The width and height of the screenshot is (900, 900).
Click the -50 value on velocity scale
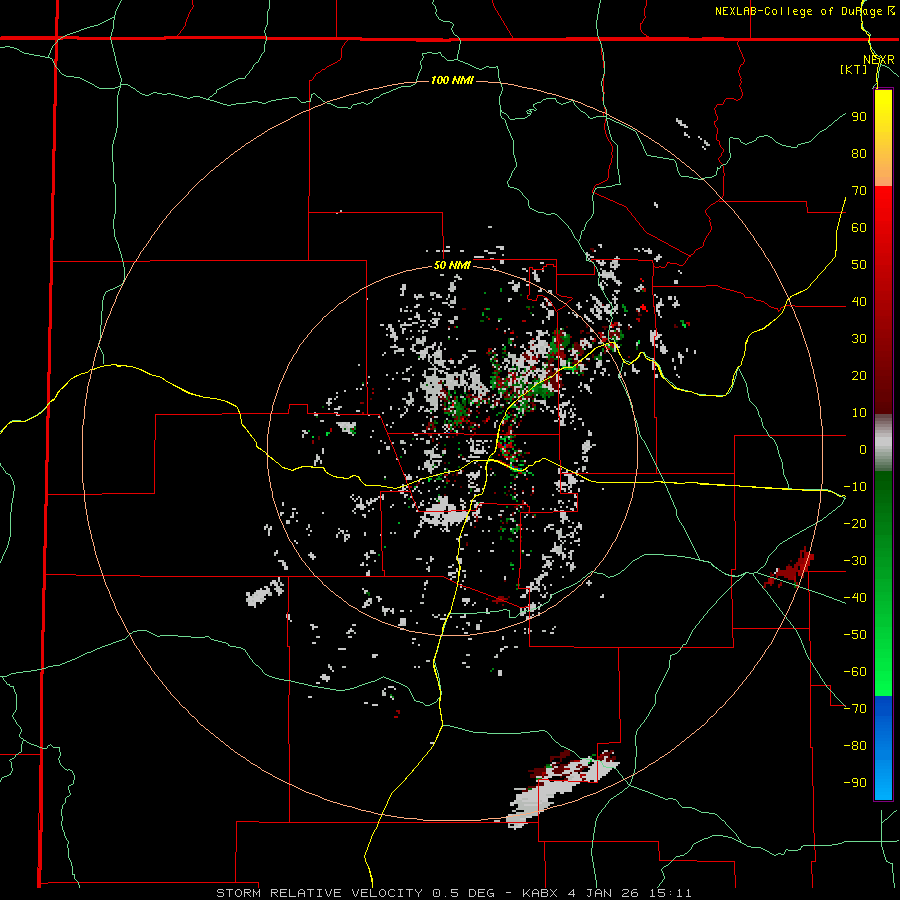855,635
